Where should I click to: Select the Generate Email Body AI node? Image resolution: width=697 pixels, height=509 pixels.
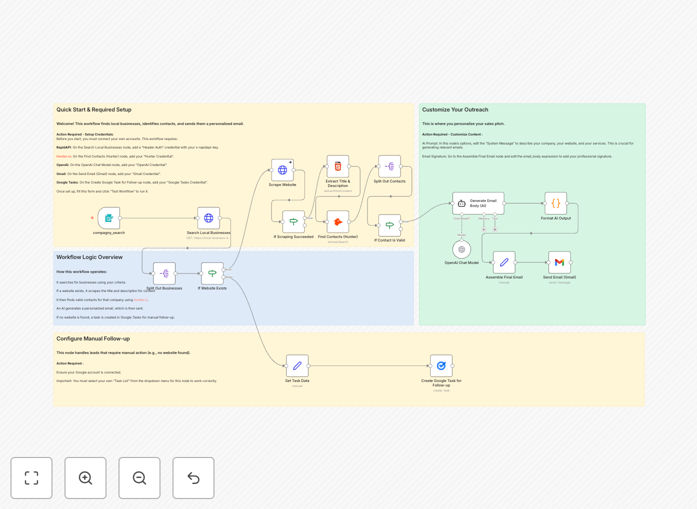(x=478, y=204)
